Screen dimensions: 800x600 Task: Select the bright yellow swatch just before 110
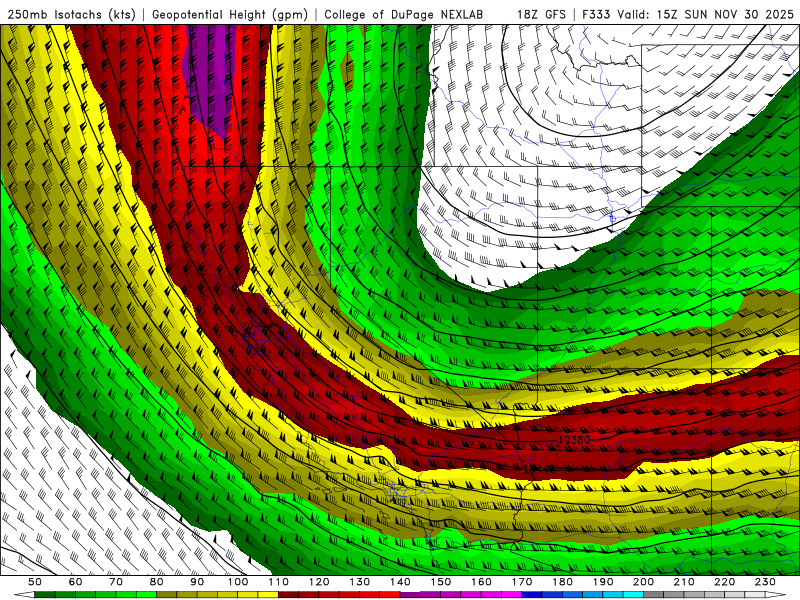268,595
